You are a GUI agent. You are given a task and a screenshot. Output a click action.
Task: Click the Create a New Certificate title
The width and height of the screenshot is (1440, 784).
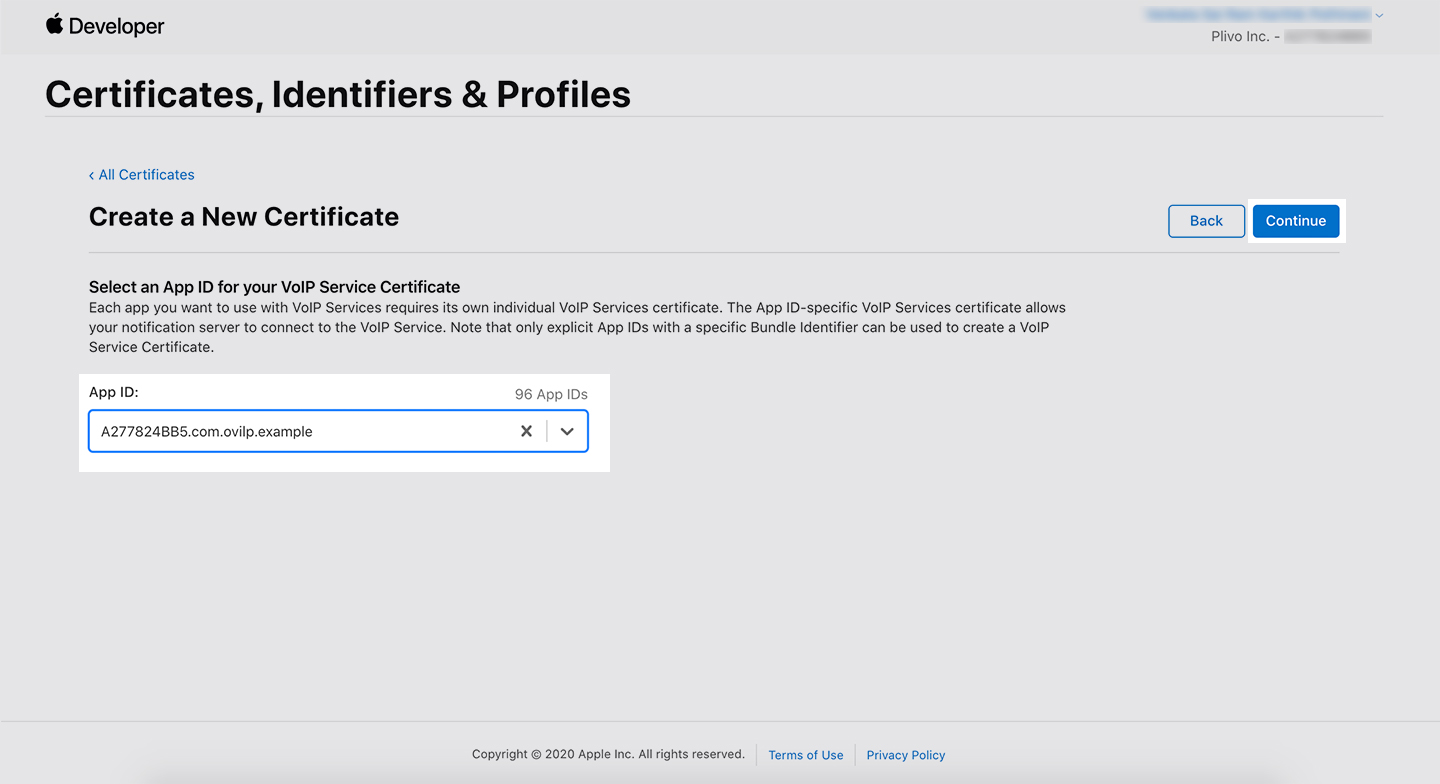[x=243, y=217]
